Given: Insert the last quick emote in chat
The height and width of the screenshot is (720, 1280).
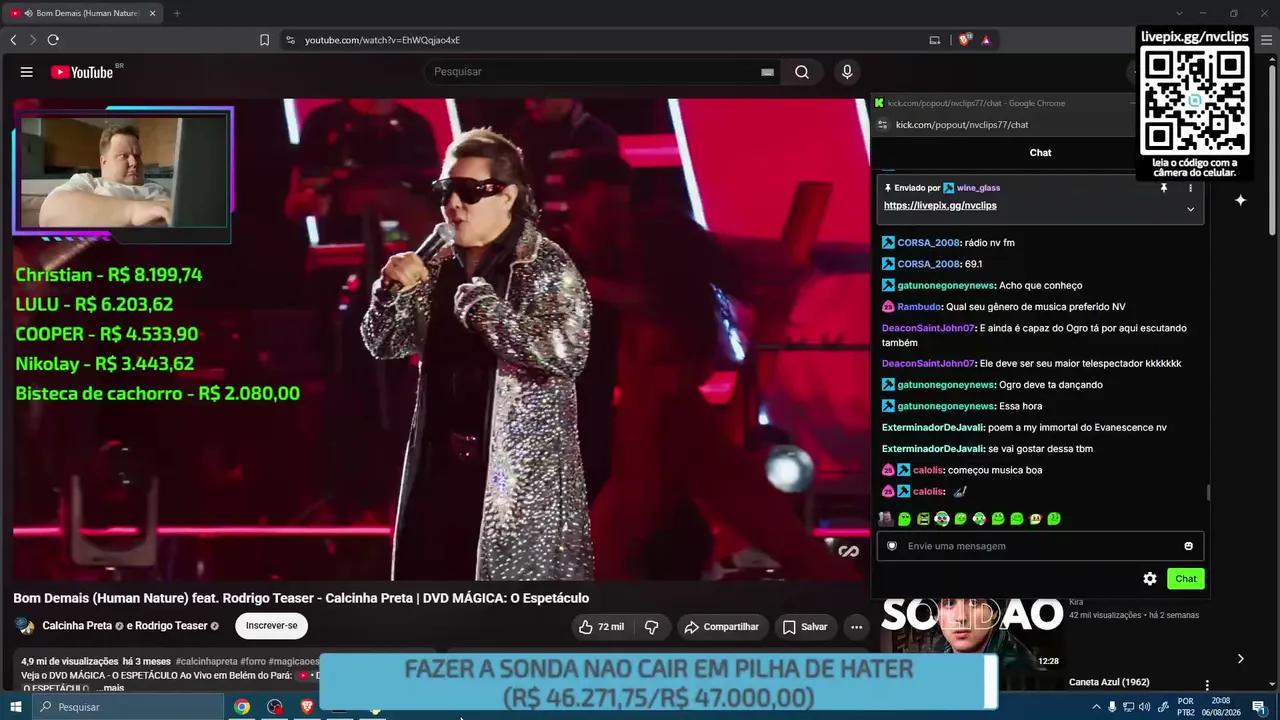Looking at the screenshot, I should (x=1054, y=519).
